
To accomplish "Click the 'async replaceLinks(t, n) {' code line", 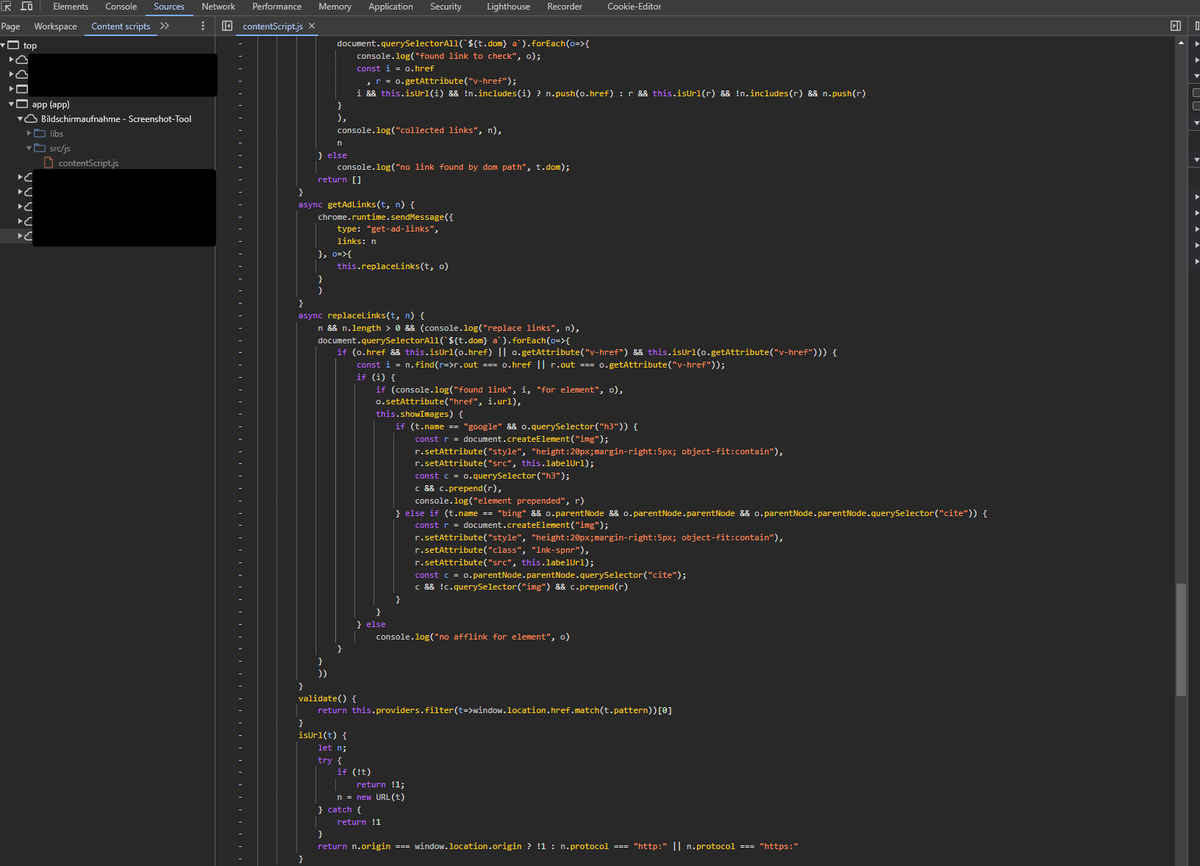I will [361, 315].
